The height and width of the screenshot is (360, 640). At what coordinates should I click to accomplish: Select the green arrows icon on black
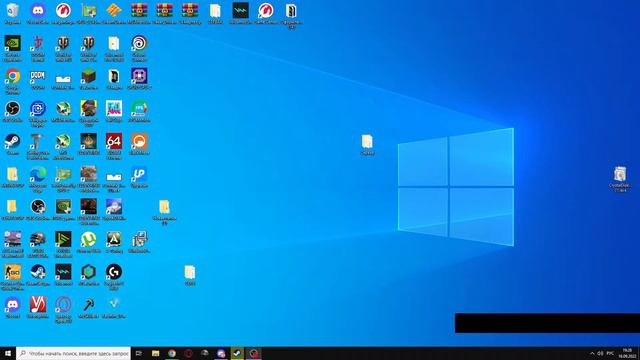[63, 240]
